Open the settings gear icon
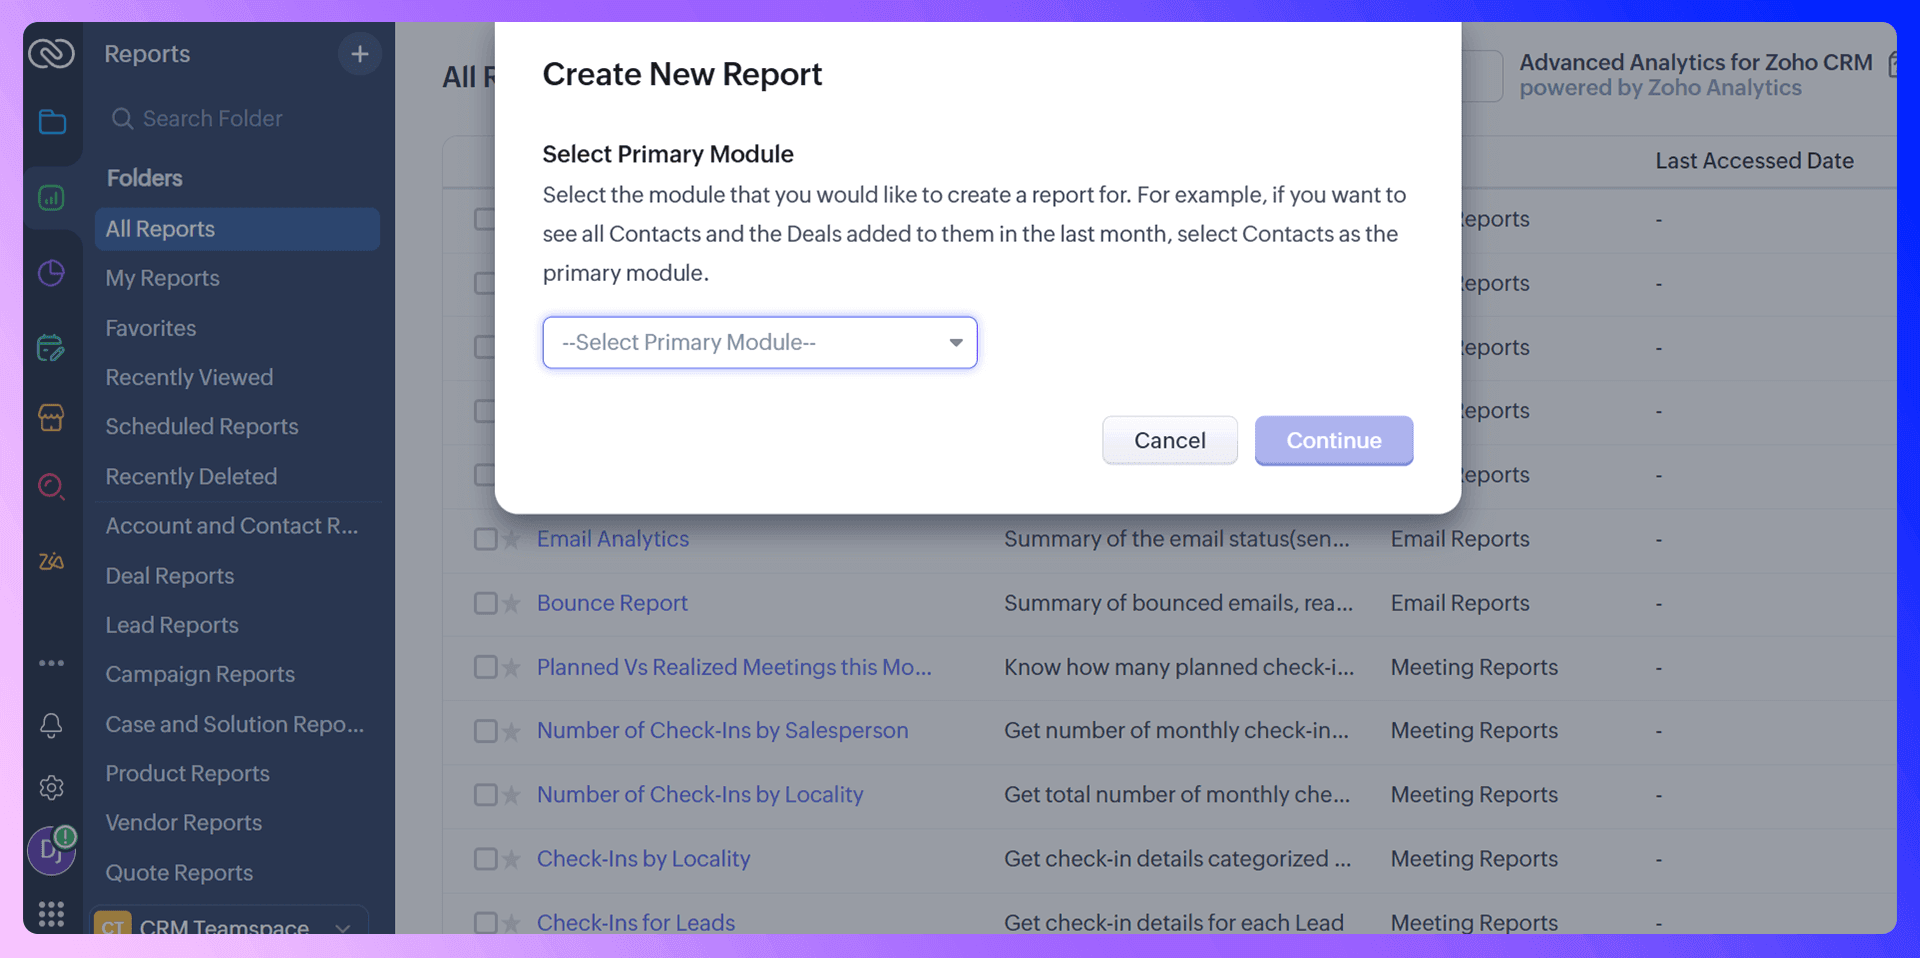The width and height of the screenshot is (1920, 958). [52, 788]
